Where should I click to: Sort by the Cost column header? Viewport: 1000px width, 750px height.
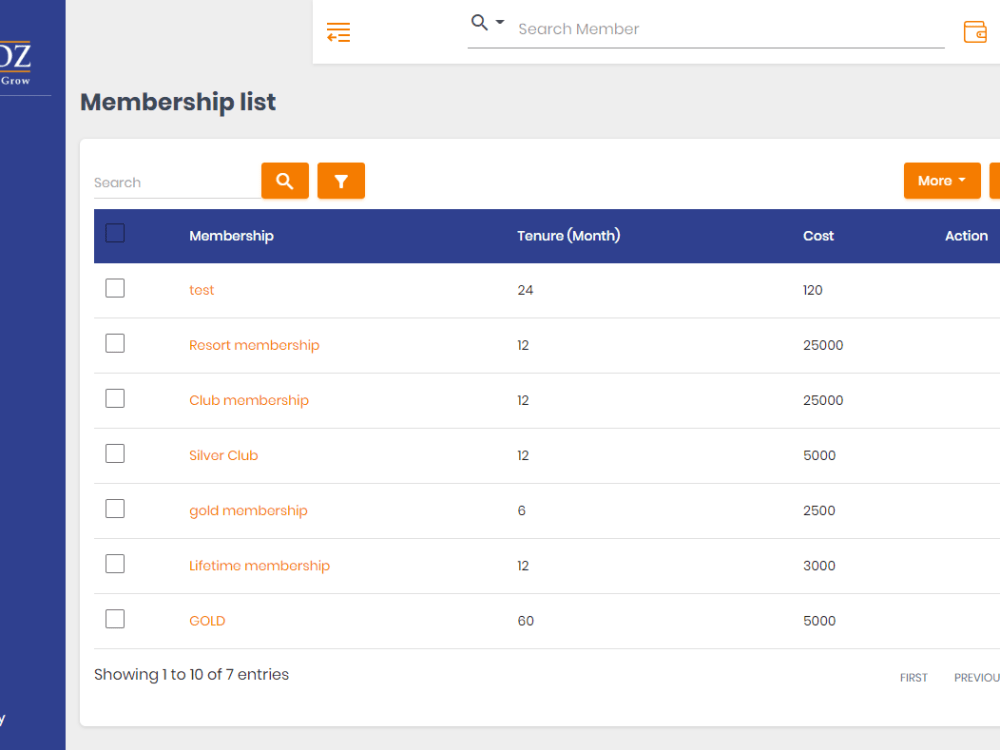[818, 236]
